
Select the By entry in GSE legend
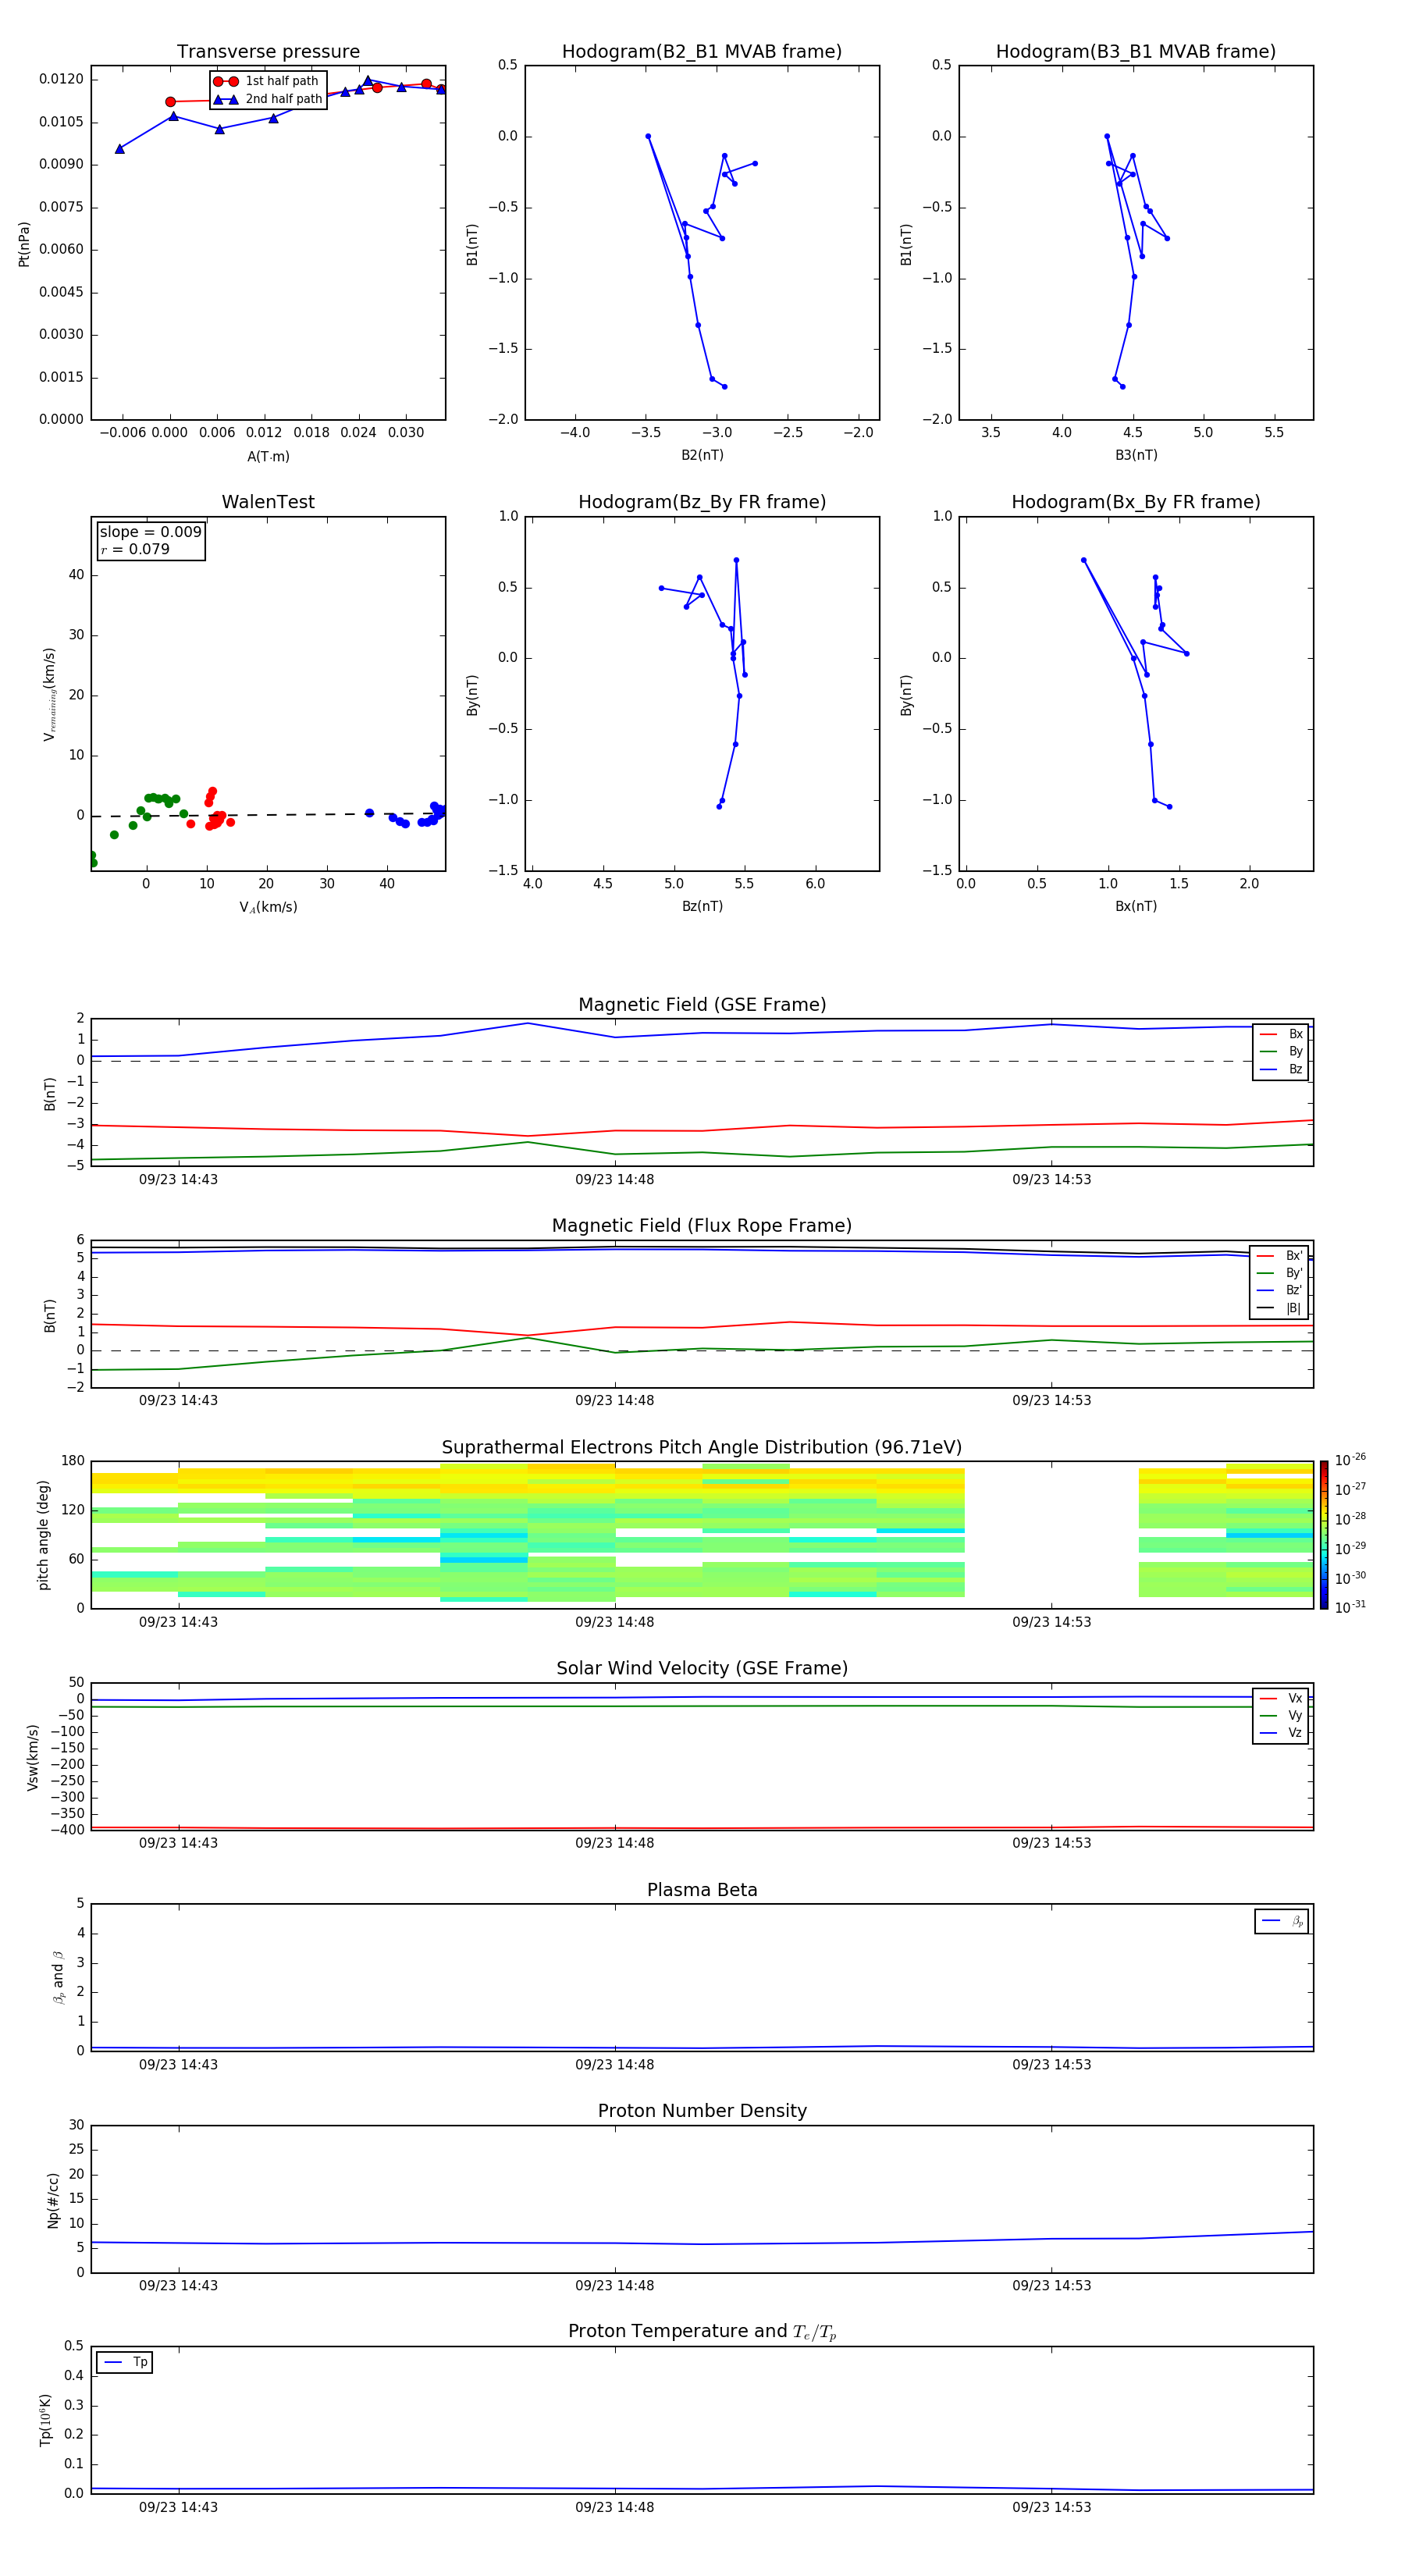[x=1281, y=1051]
